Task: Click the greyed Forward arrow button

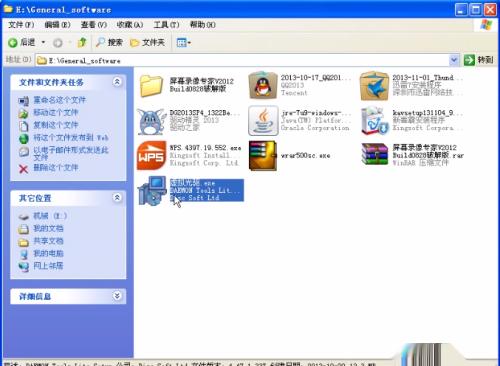Action: 58,43
